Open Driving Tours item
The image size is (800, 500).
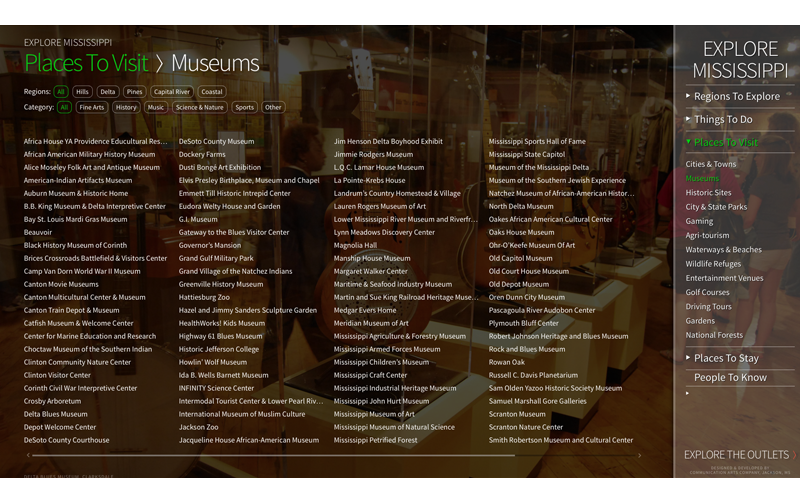coord(708,307)
